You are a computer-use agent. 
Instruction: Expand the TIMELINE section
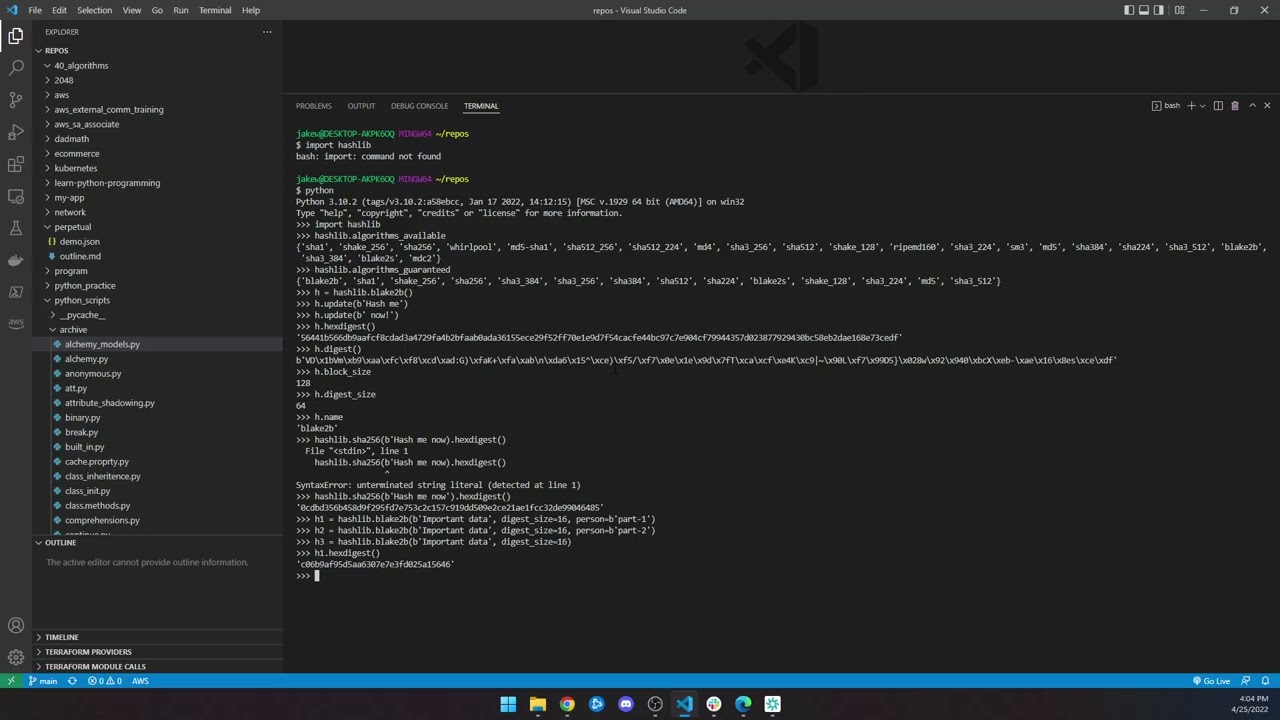click(61, 637)
